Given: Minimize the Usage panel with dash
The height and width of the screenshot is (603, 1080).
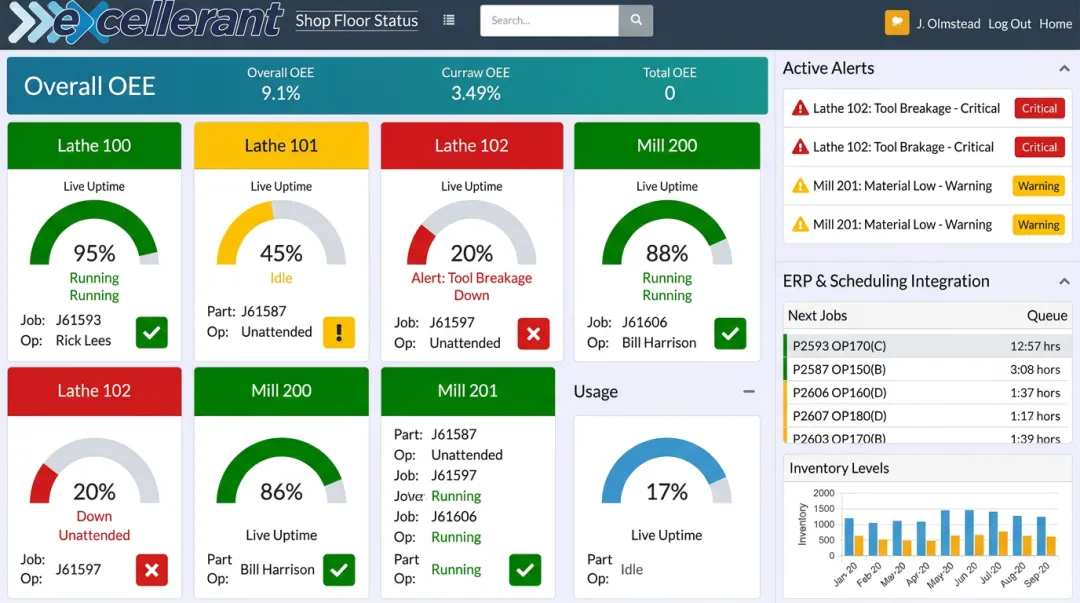Looking at the screenshot, I should click(749, 391).
